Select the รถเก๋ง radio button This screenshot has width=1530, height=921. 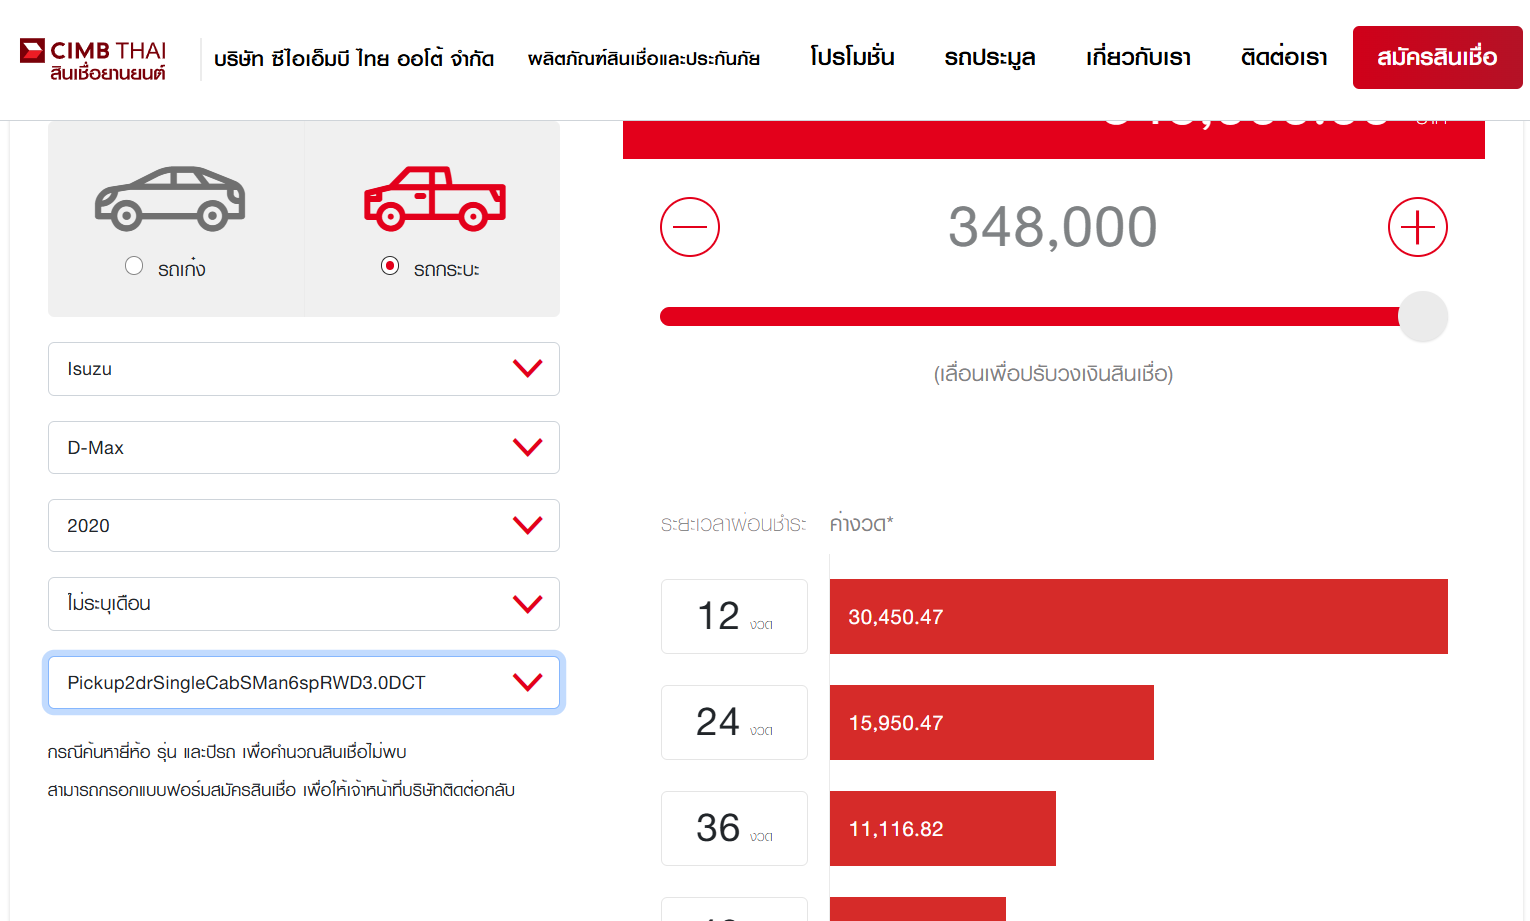(x=134, y=266)
